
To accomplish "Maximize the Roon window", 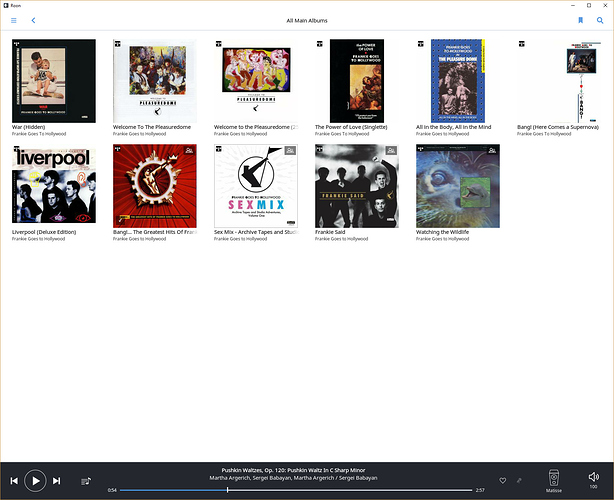I will point(589,5).
